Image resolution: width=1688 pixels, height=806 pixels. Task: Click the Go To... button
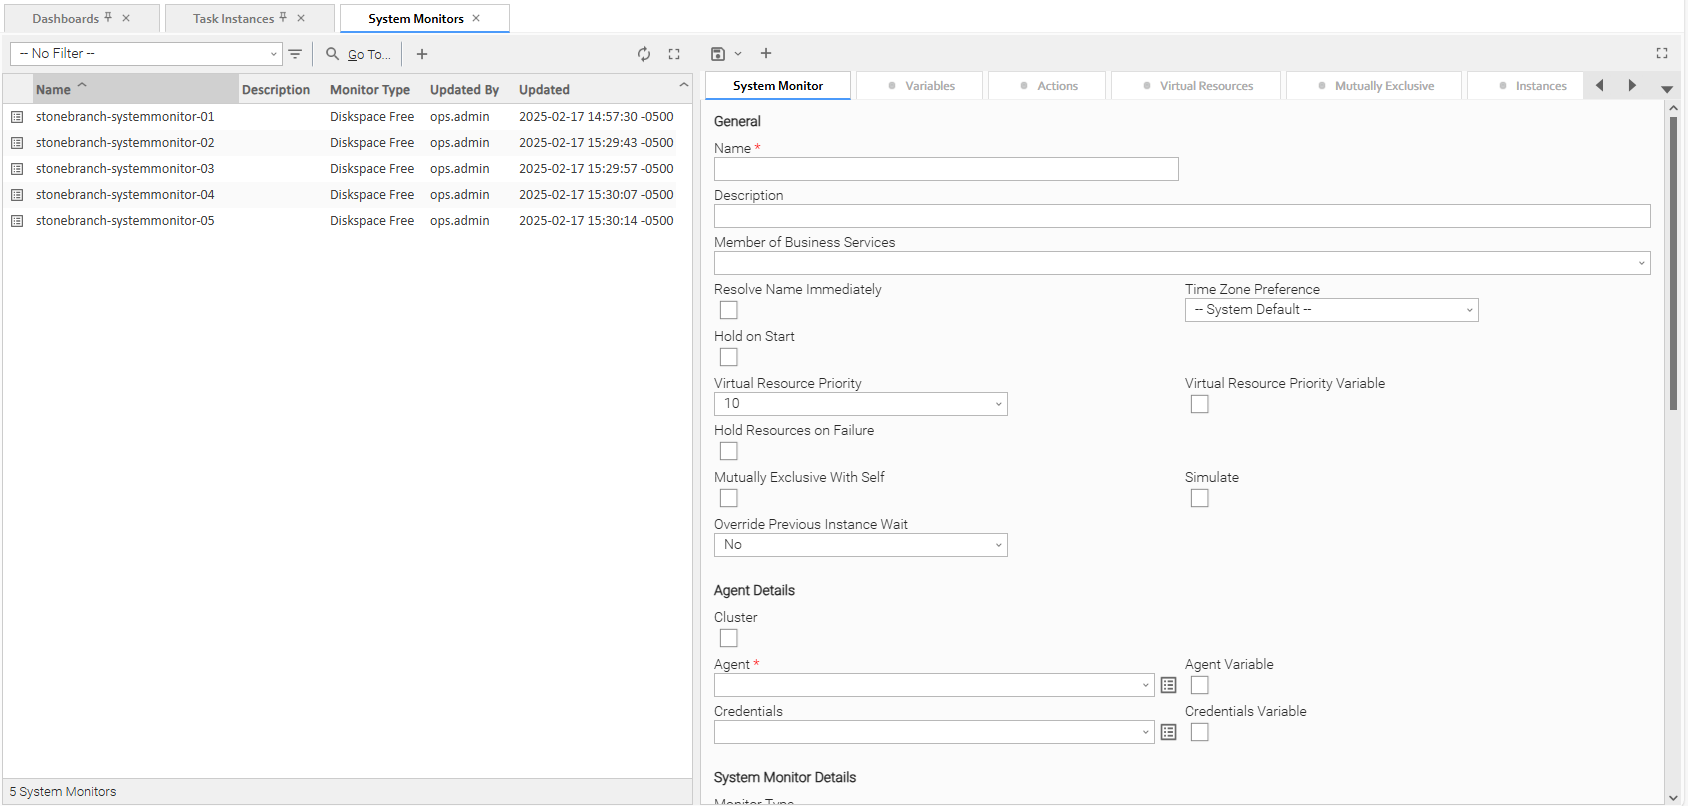[359, 54]
